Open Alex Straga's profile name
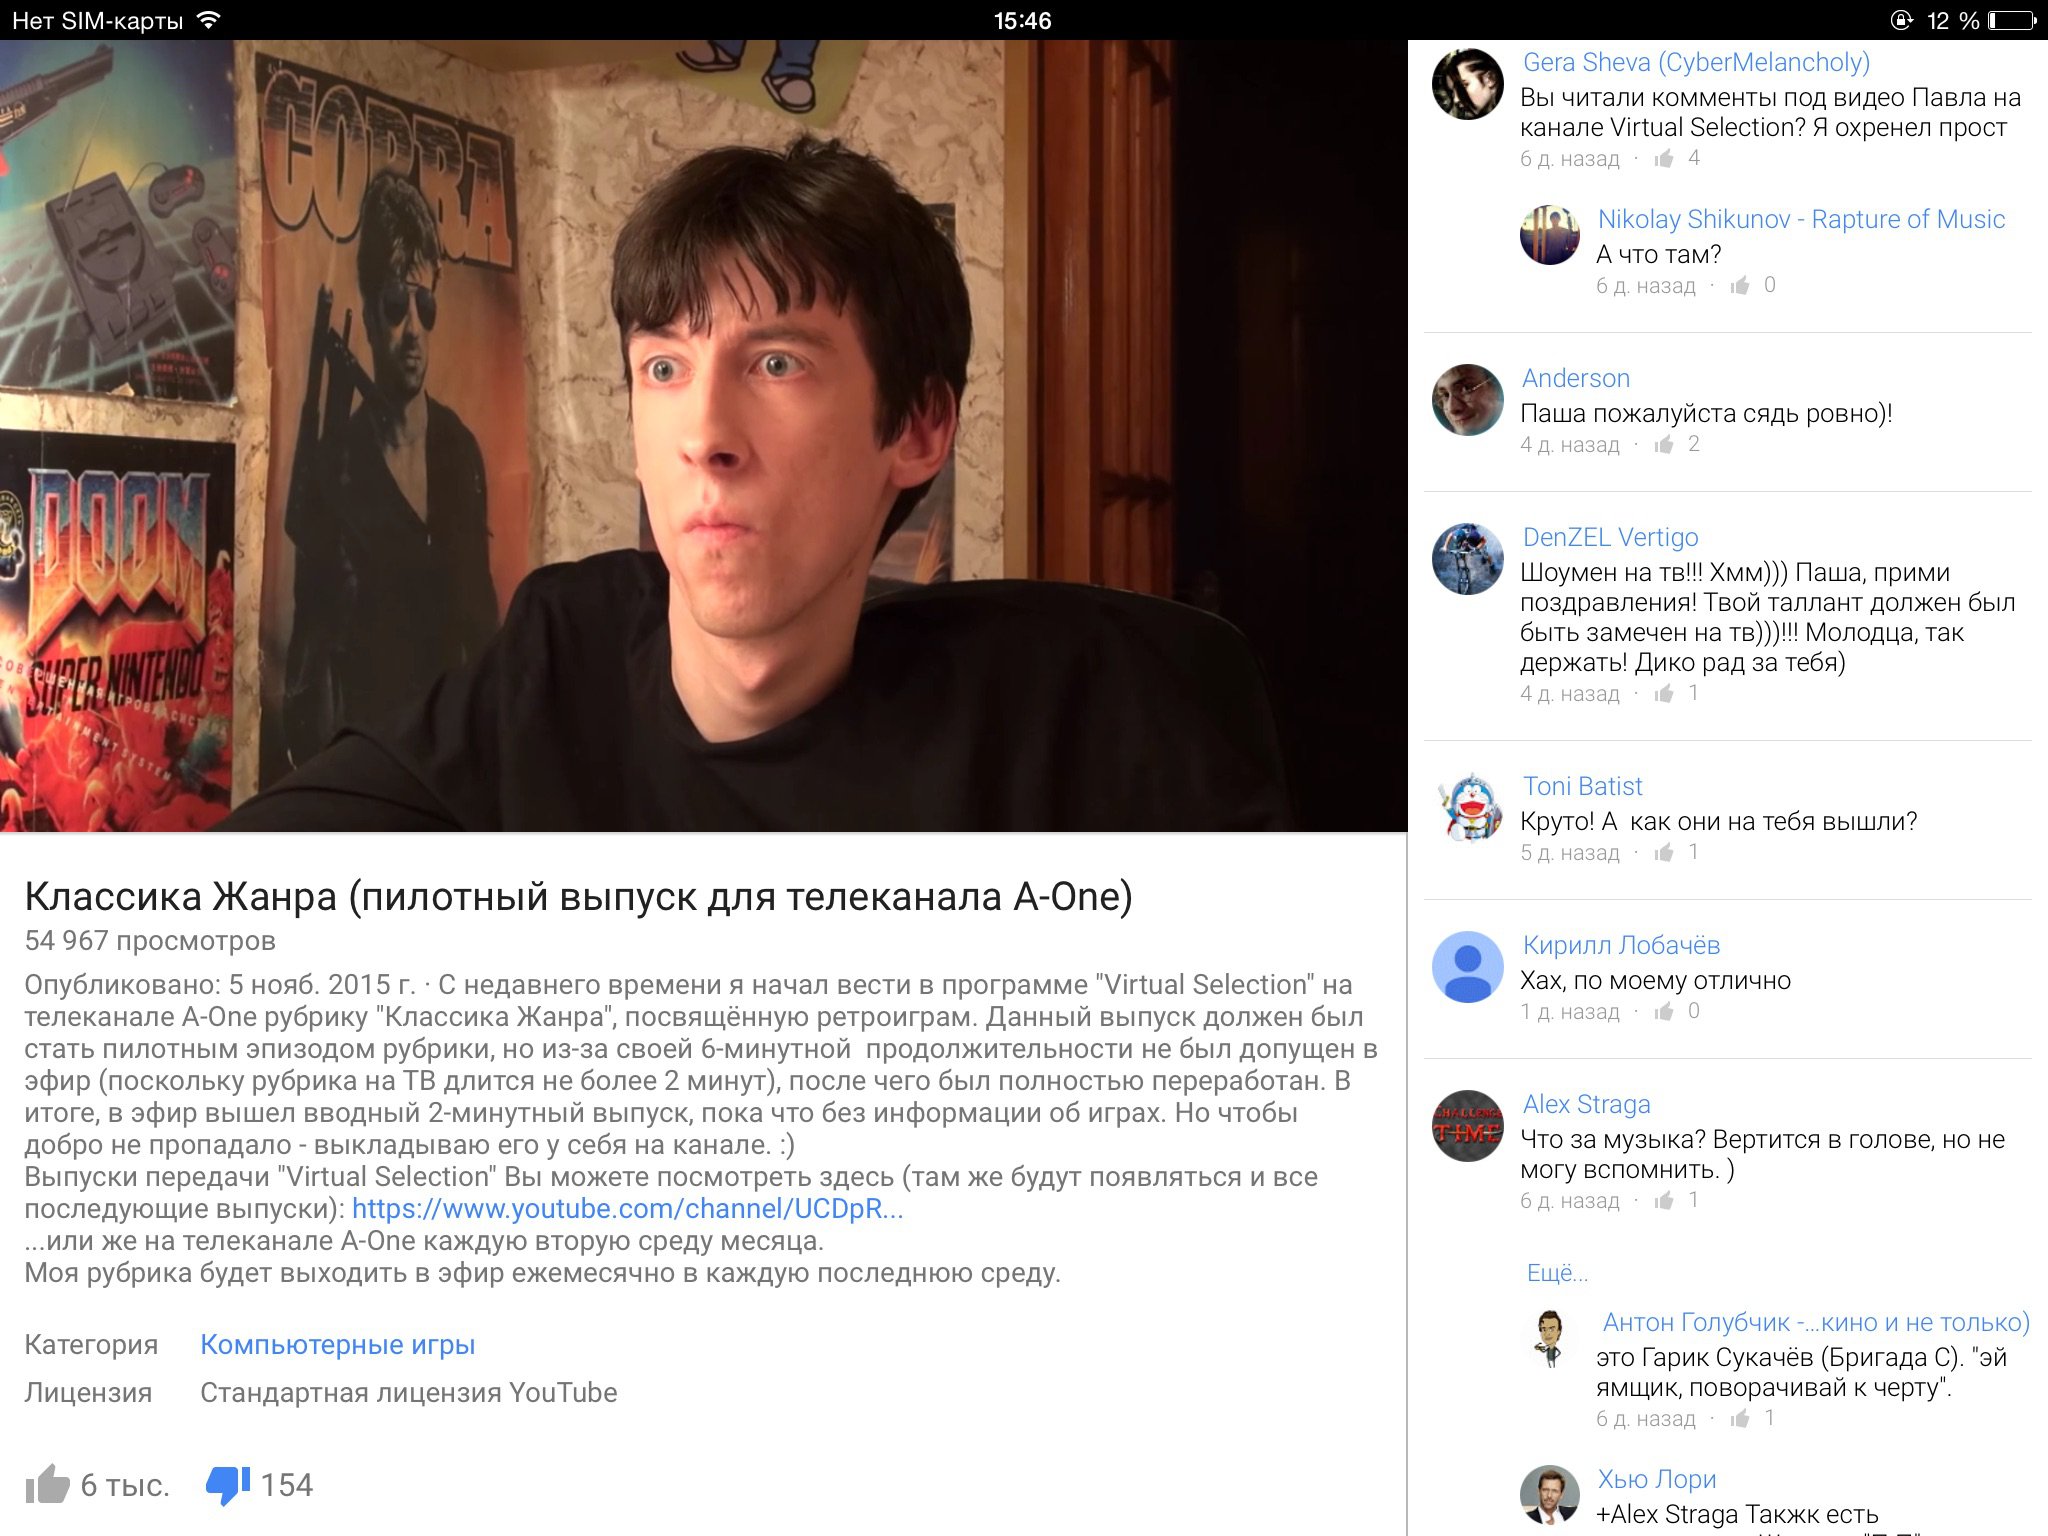Image resolution: width=2048 pixels, height=1536 pixels. click(1586, 1104)
